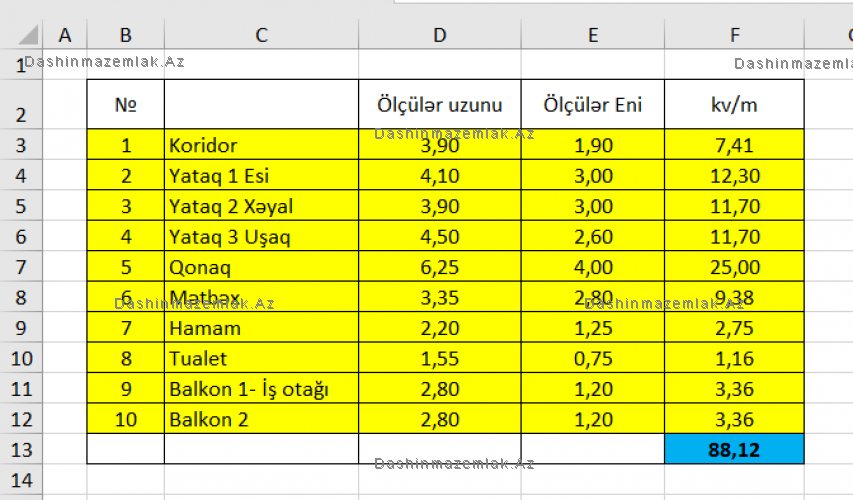Click the blue total cell 88,12

(x=734, y=449)
